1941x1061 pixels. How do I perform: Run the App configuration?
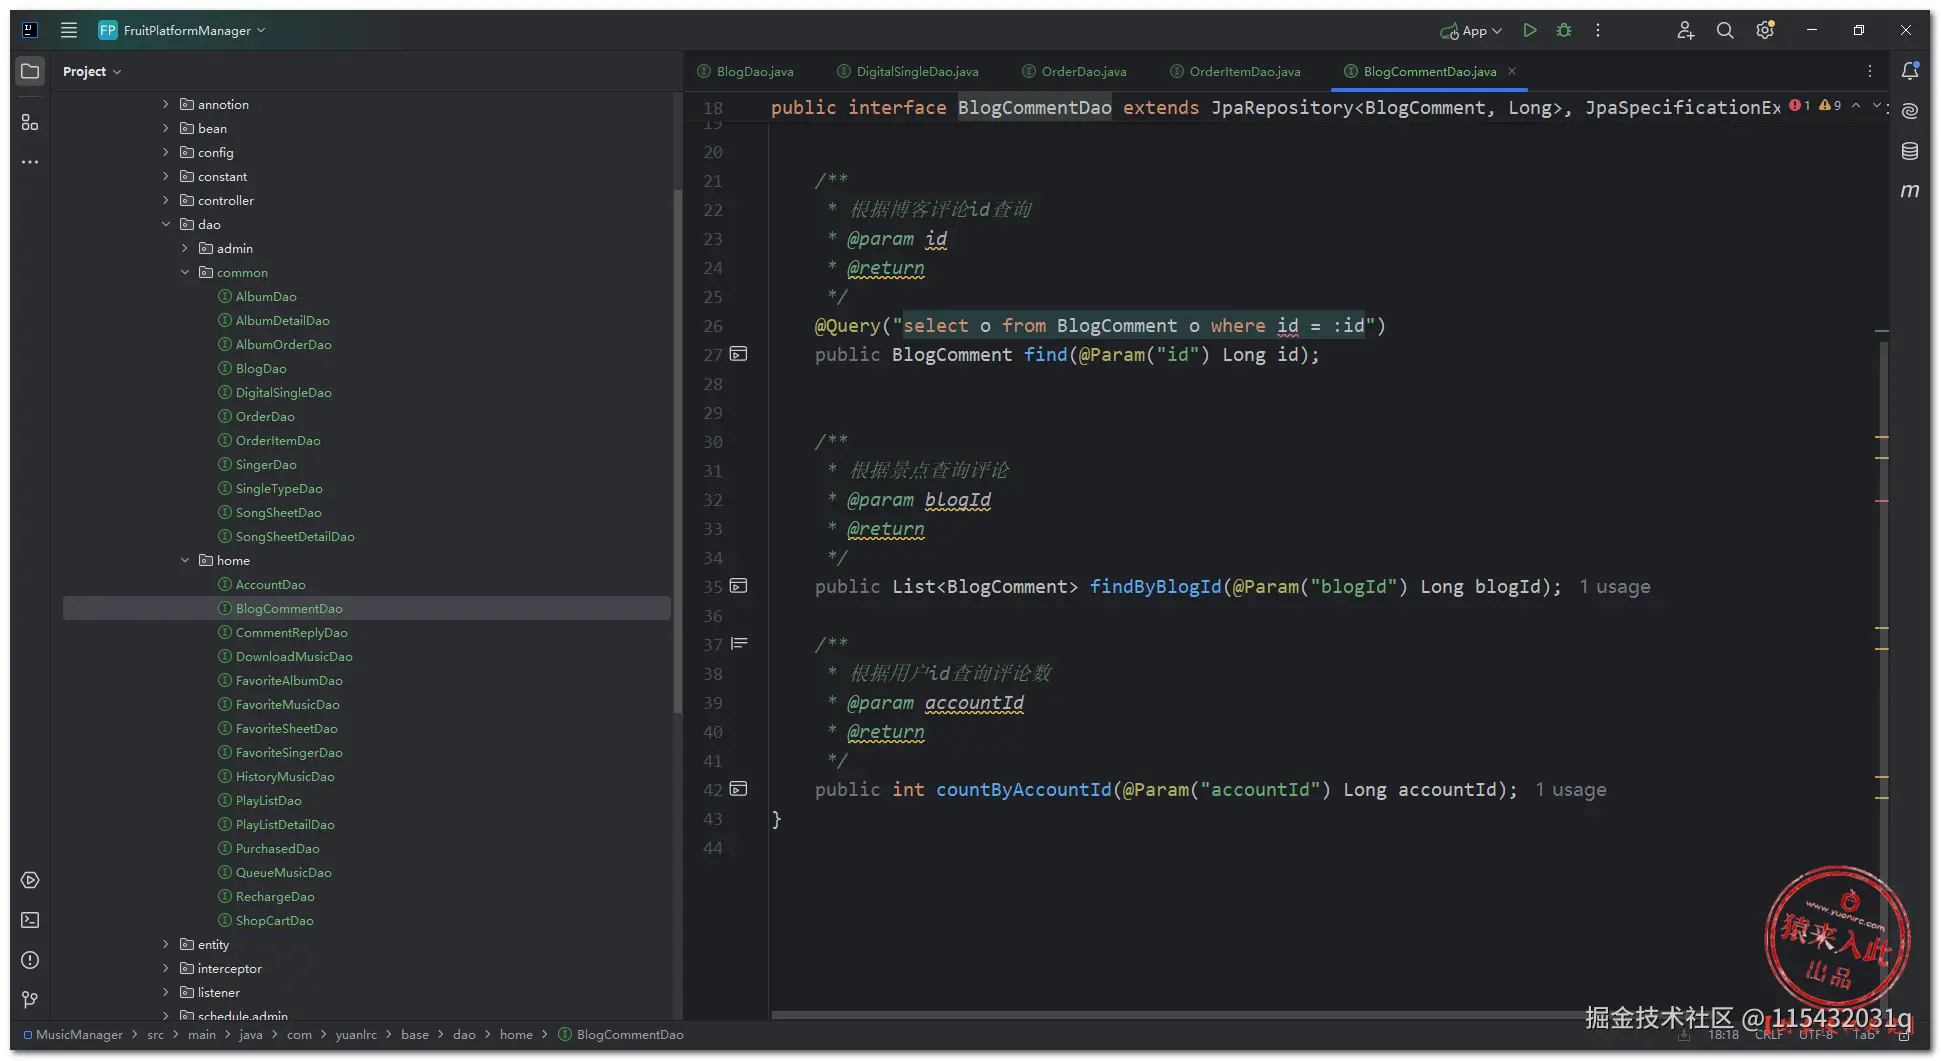point(1529,30)
